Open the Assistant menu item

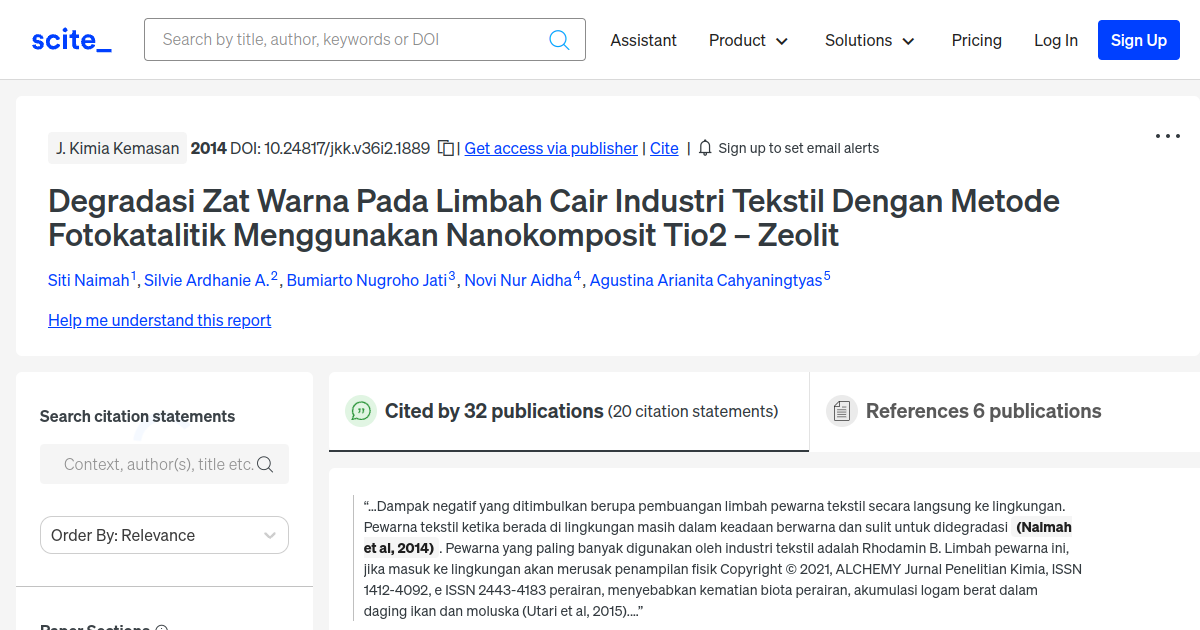point(643,40)
